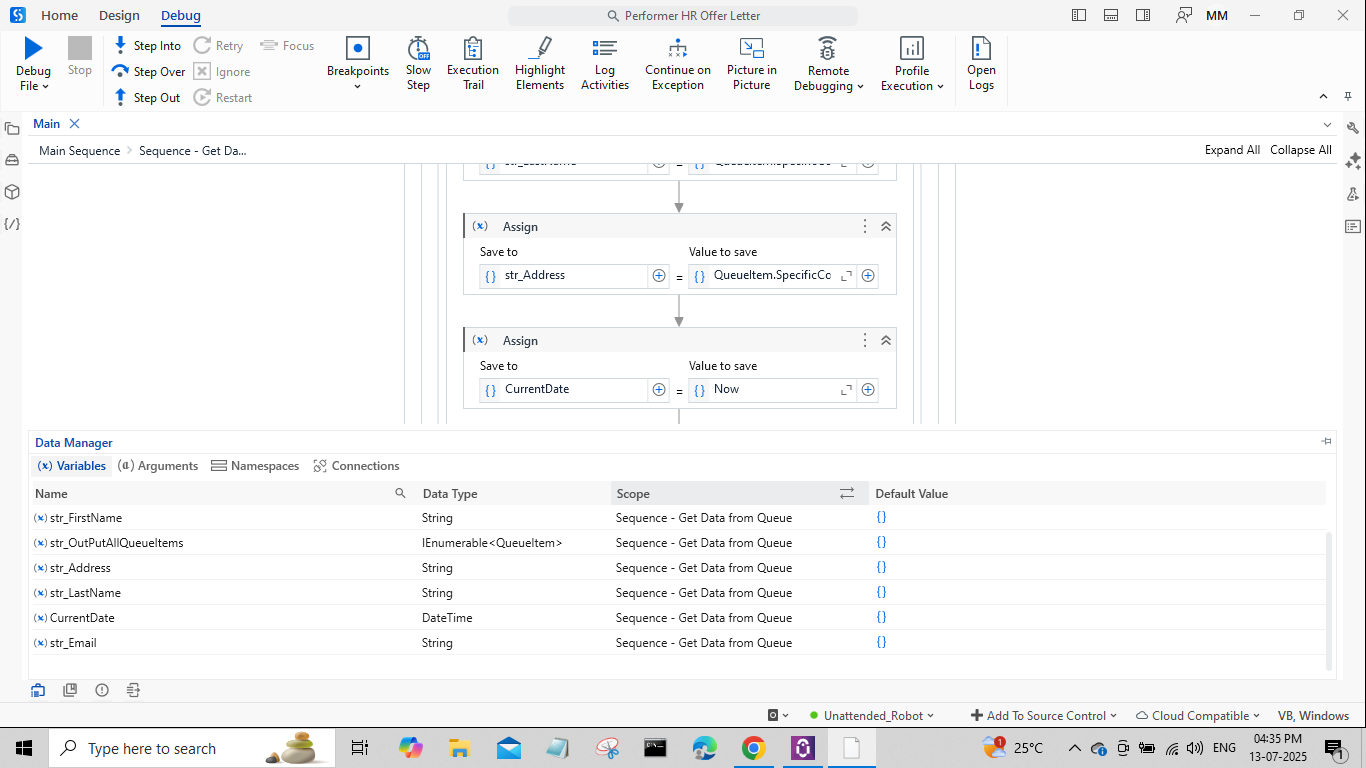The image size is (1366, 768).
Task: Select the Debug ribbon tab
Action: (181, 15)
